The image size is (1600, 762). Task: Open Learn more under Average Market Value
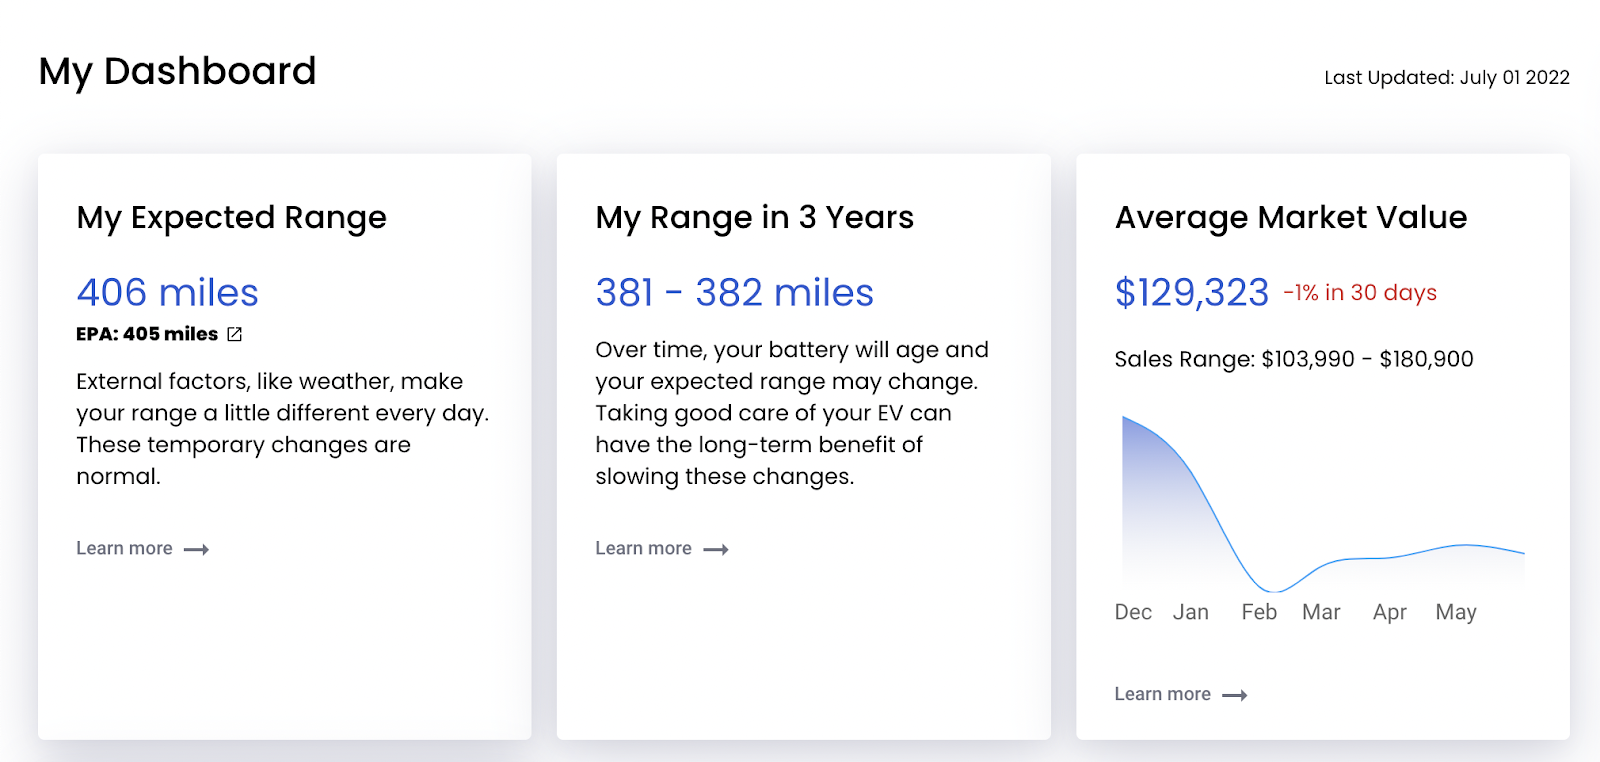pos(1163,694)
